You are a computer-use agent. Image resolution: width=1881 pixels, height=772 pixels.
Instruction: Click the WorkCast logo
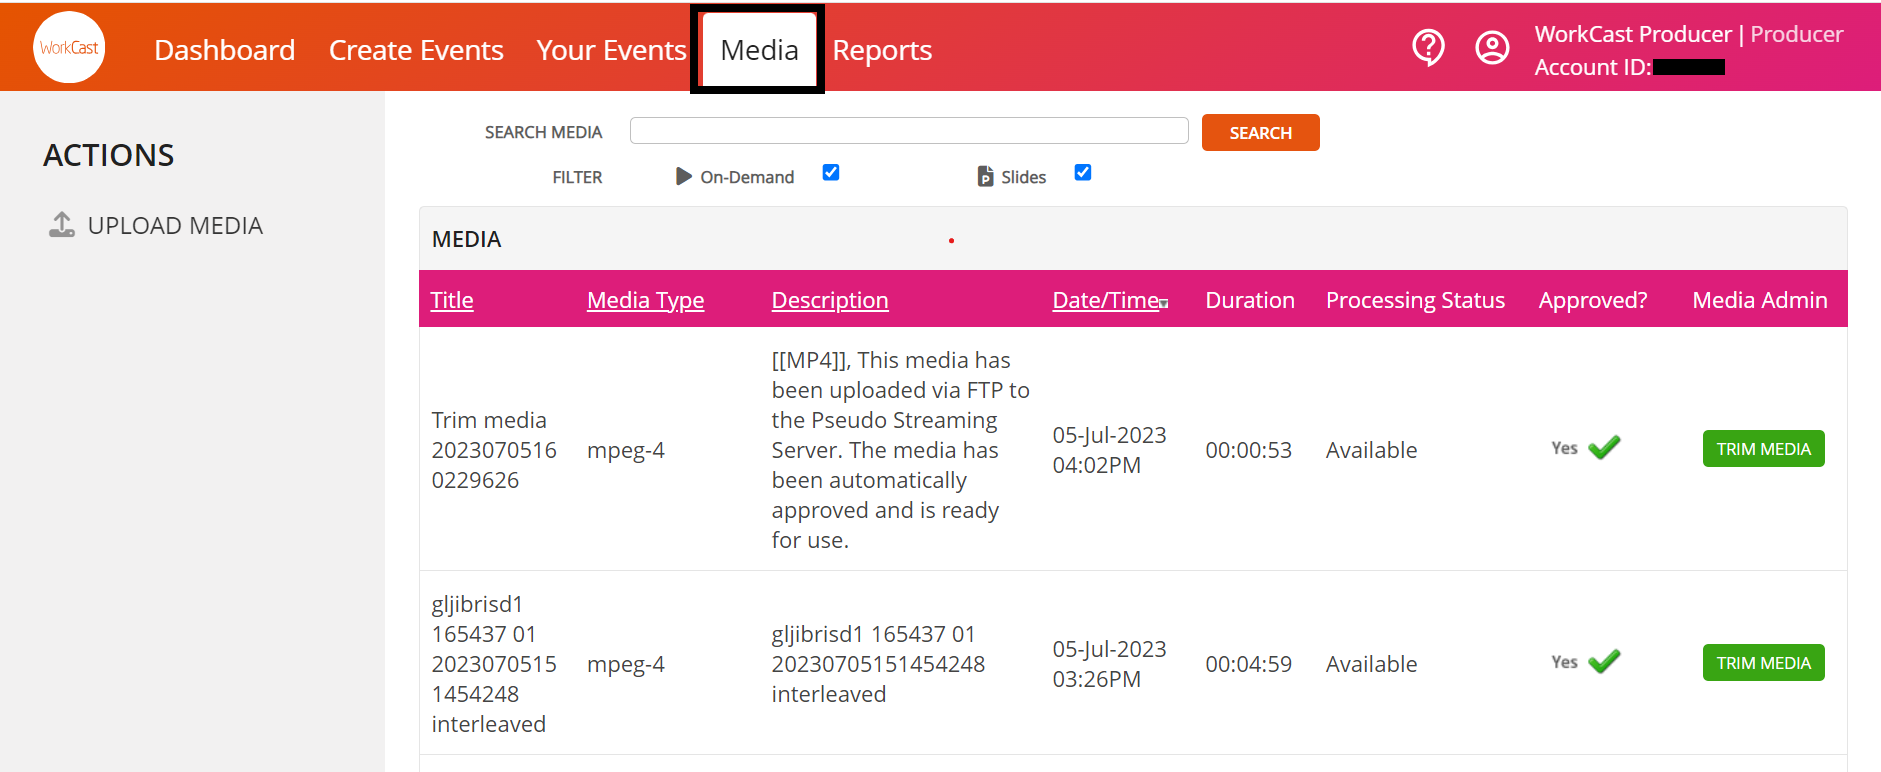pos(69,47)
